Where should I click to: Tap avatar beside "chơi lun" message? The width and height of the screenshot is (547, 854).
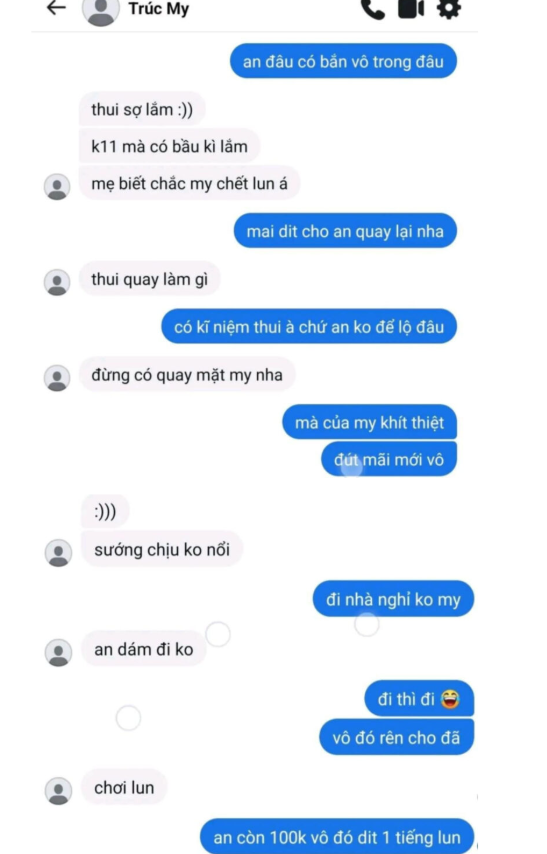pyautogui.click(x=58, y=791)
